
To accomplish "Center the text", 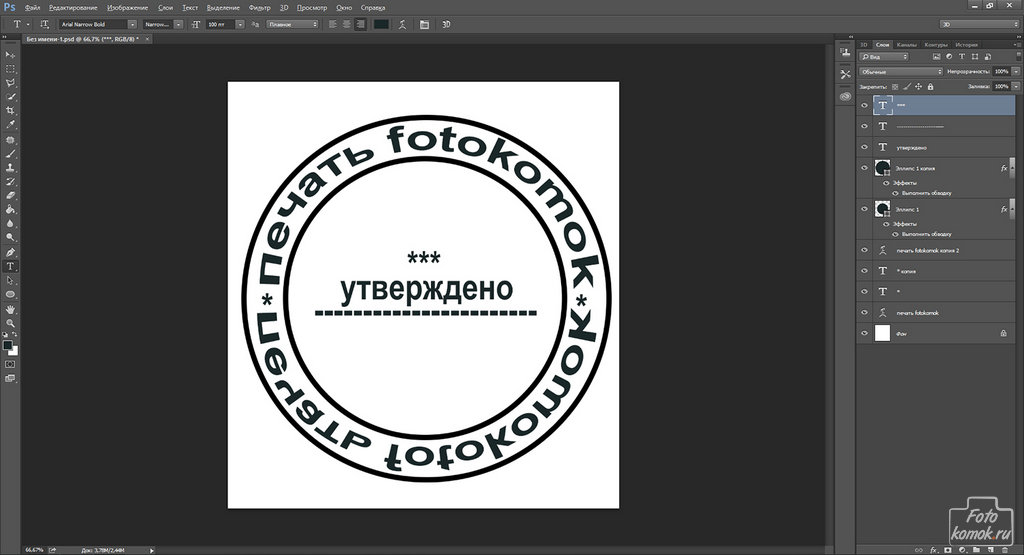I will pyautogui.click(x=346, y=24).
